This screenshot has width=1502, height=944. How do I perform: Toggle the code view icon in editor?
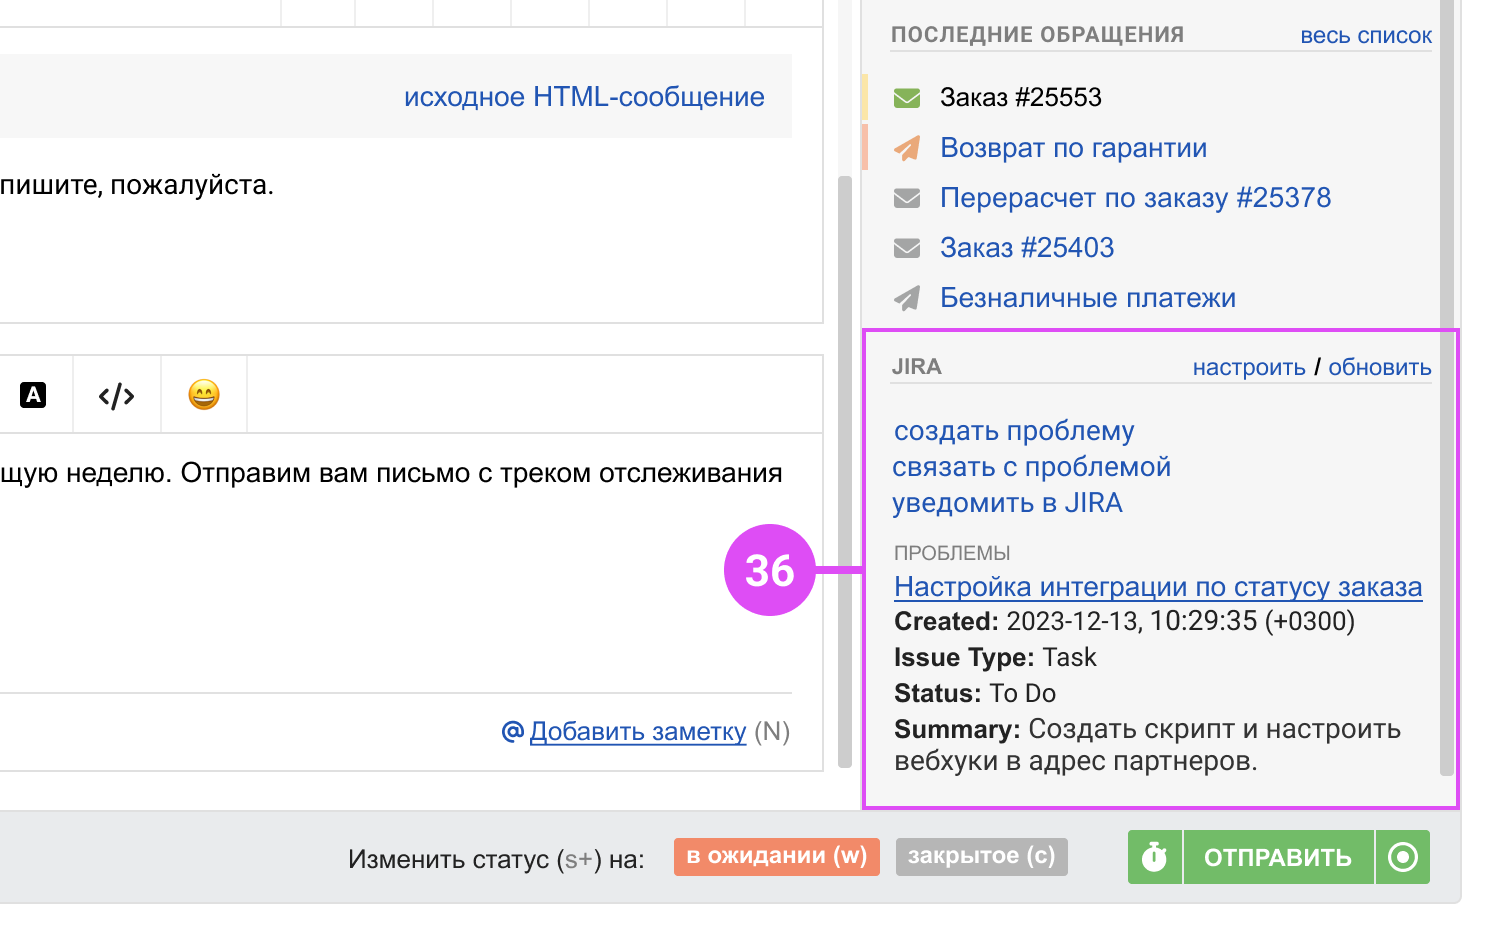click(x=117, y=396)
